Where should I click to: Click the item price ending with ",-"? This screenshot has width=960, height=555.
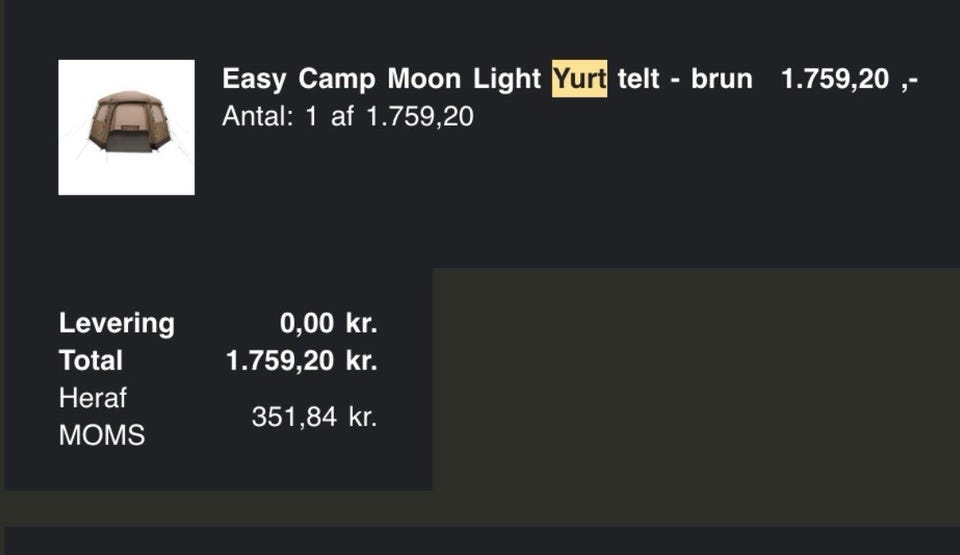point(848,79)
